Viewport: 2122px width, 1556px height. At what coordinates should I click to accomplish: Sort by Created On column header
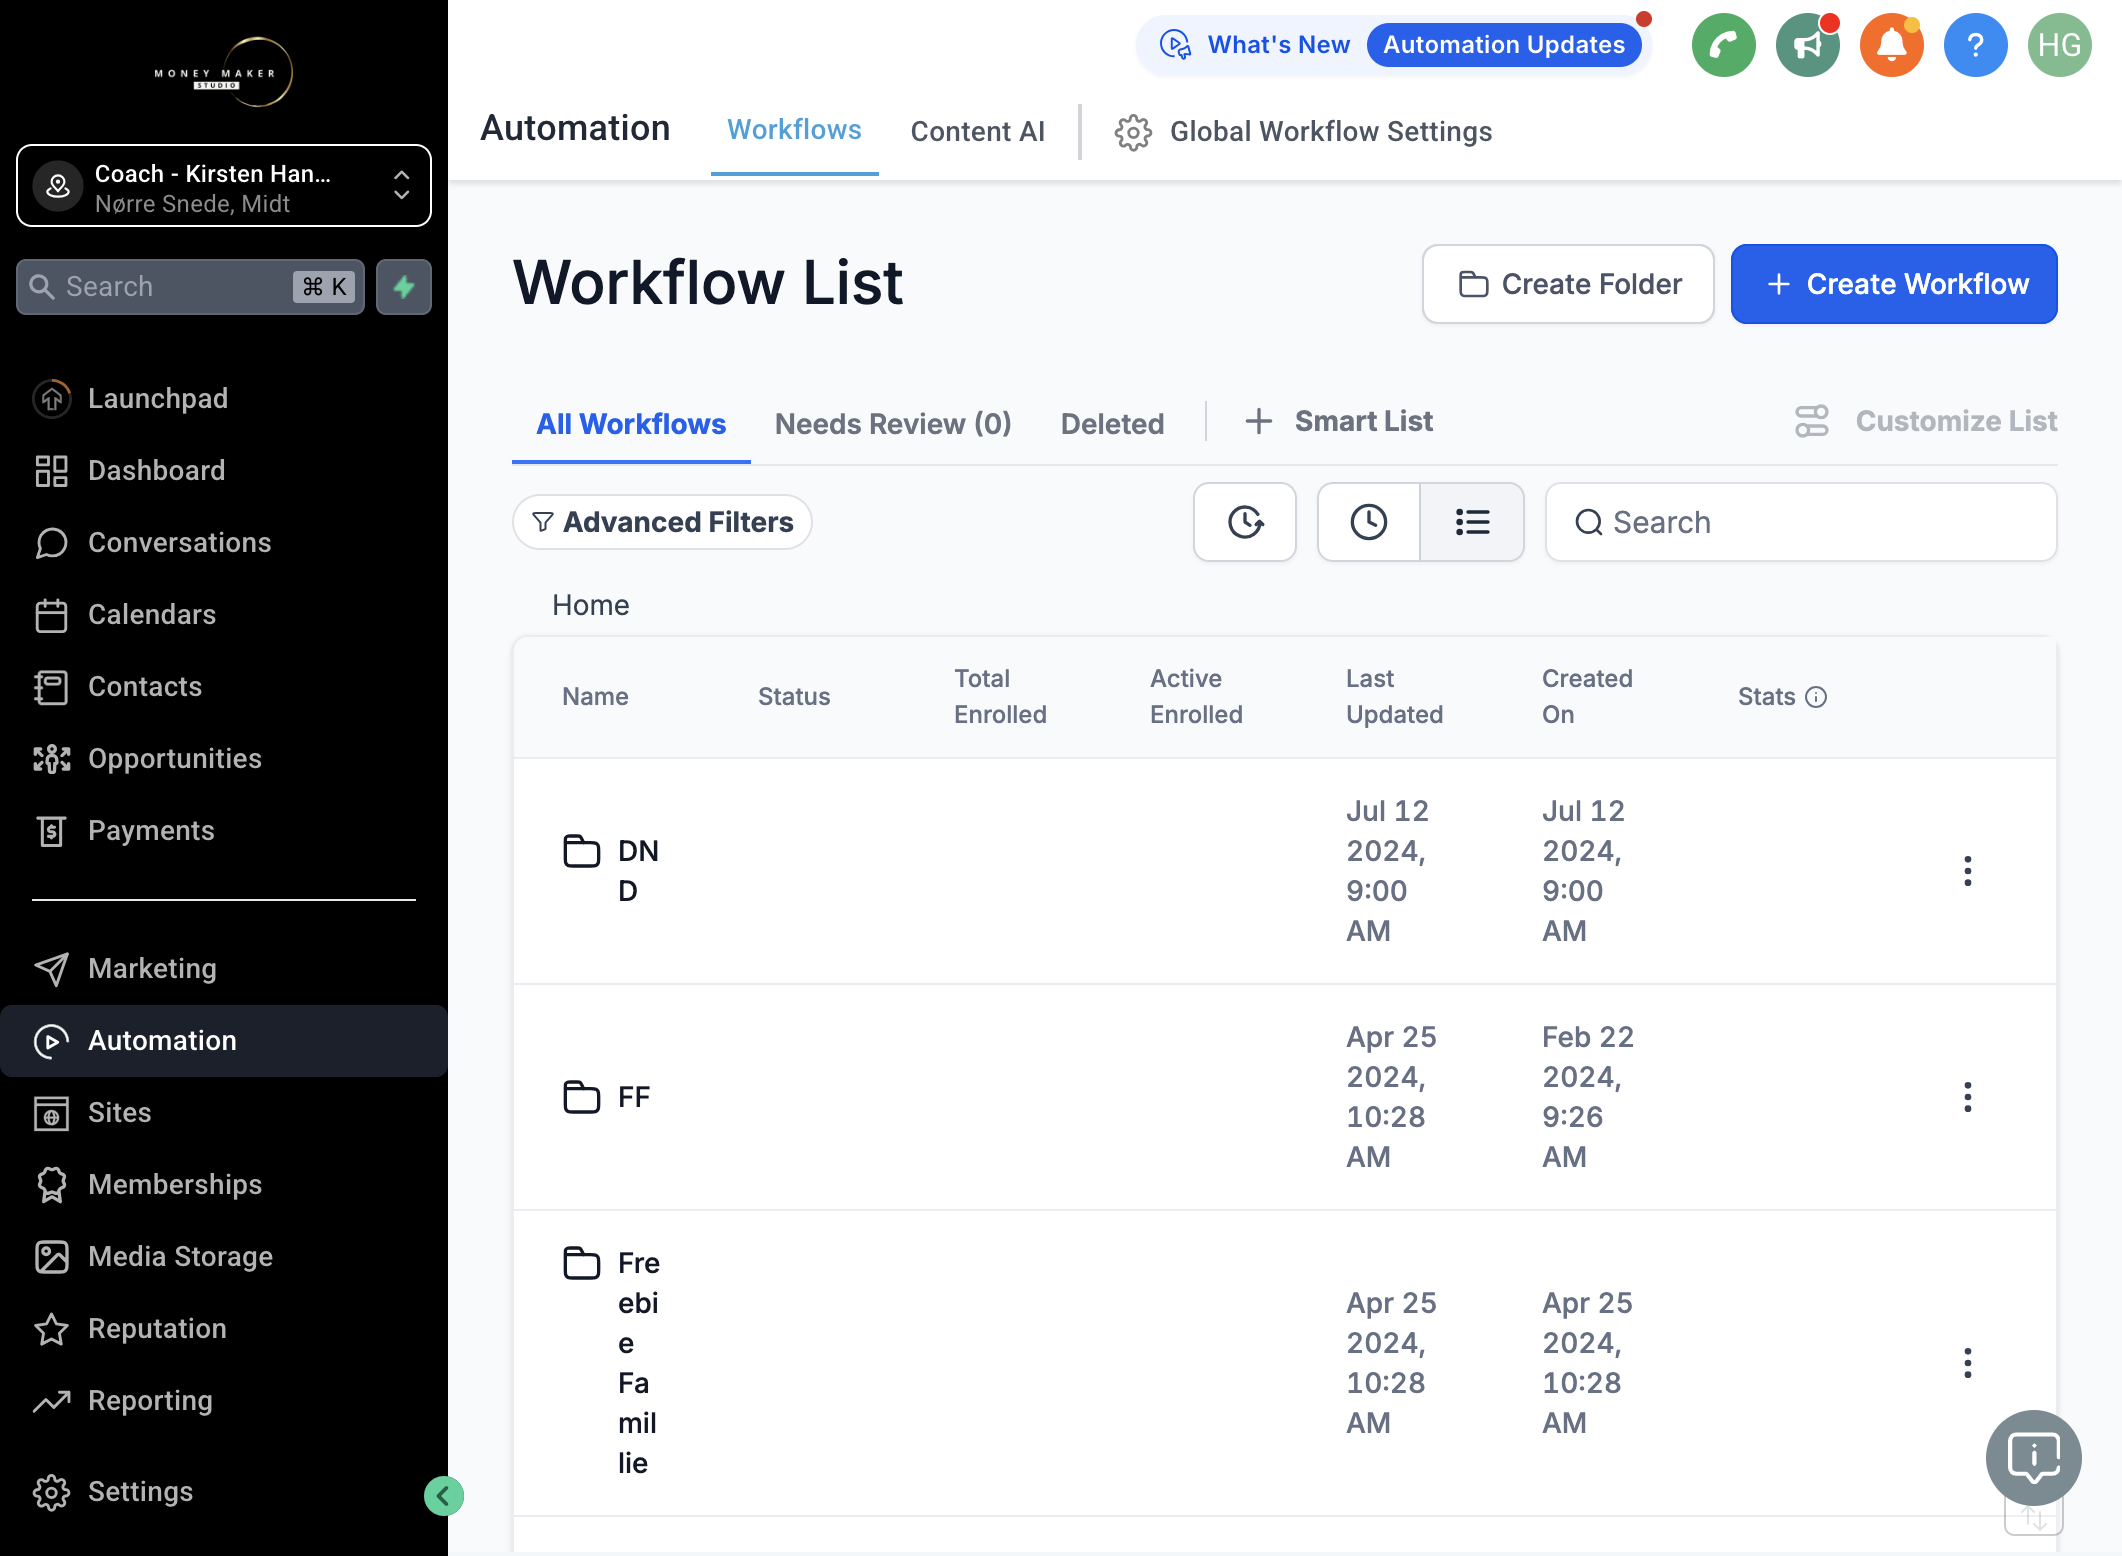(x=1587, y=697)
